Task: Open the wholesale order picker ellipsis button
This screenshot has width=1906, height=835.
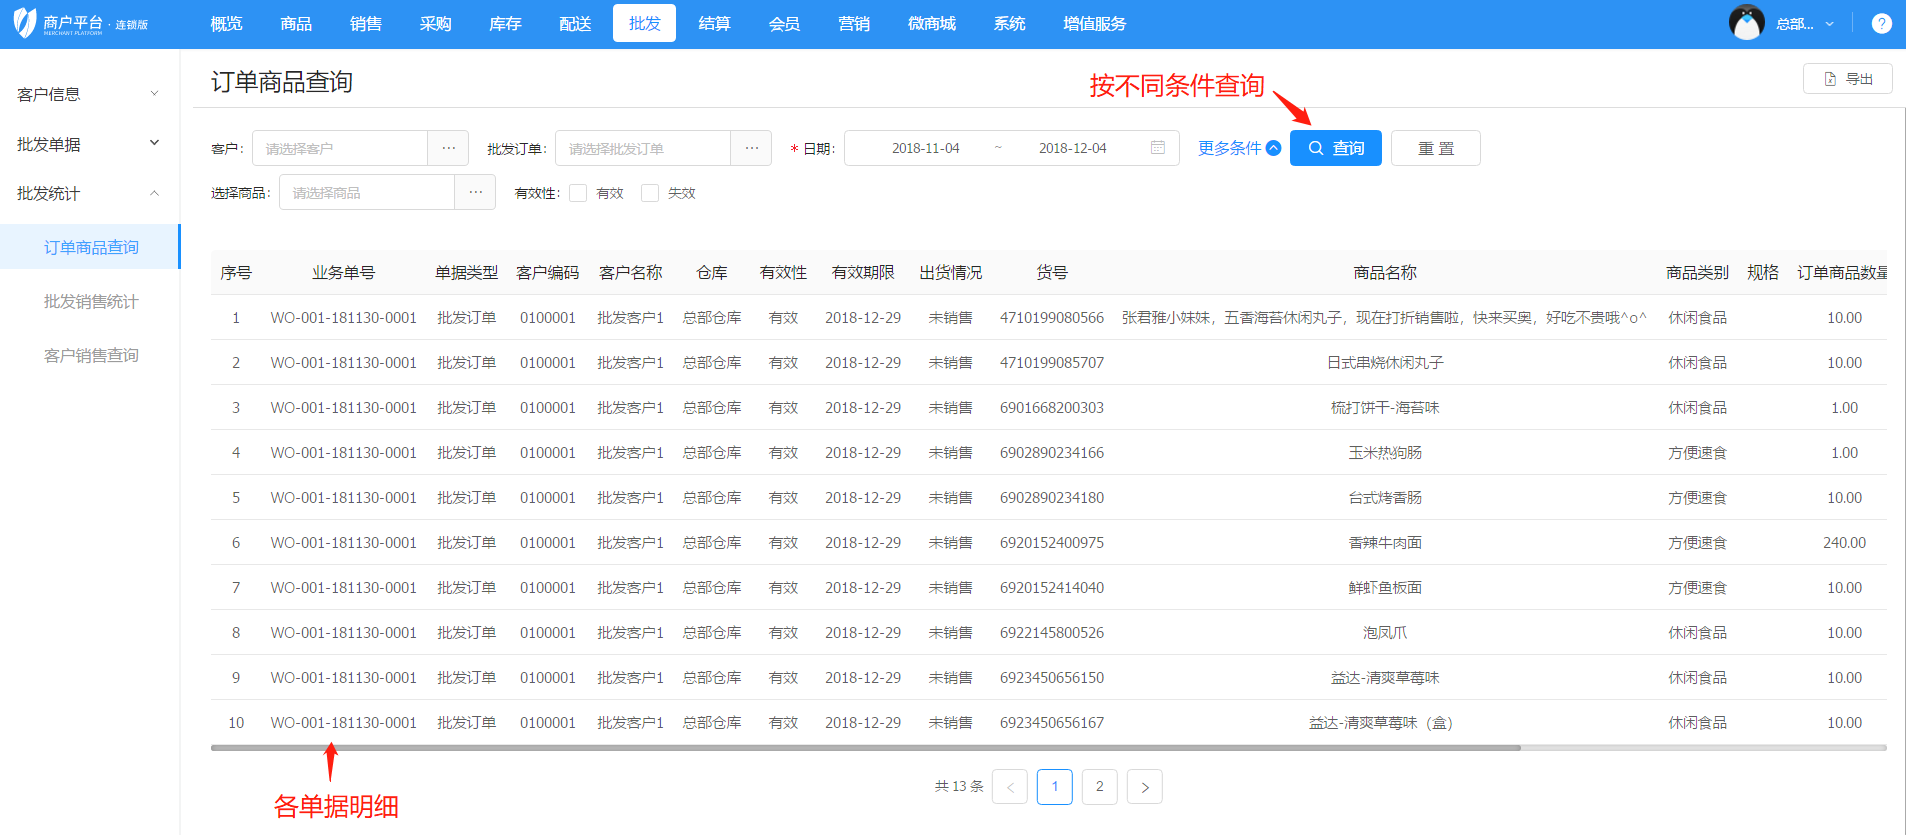Action: [x=751, y=148]
